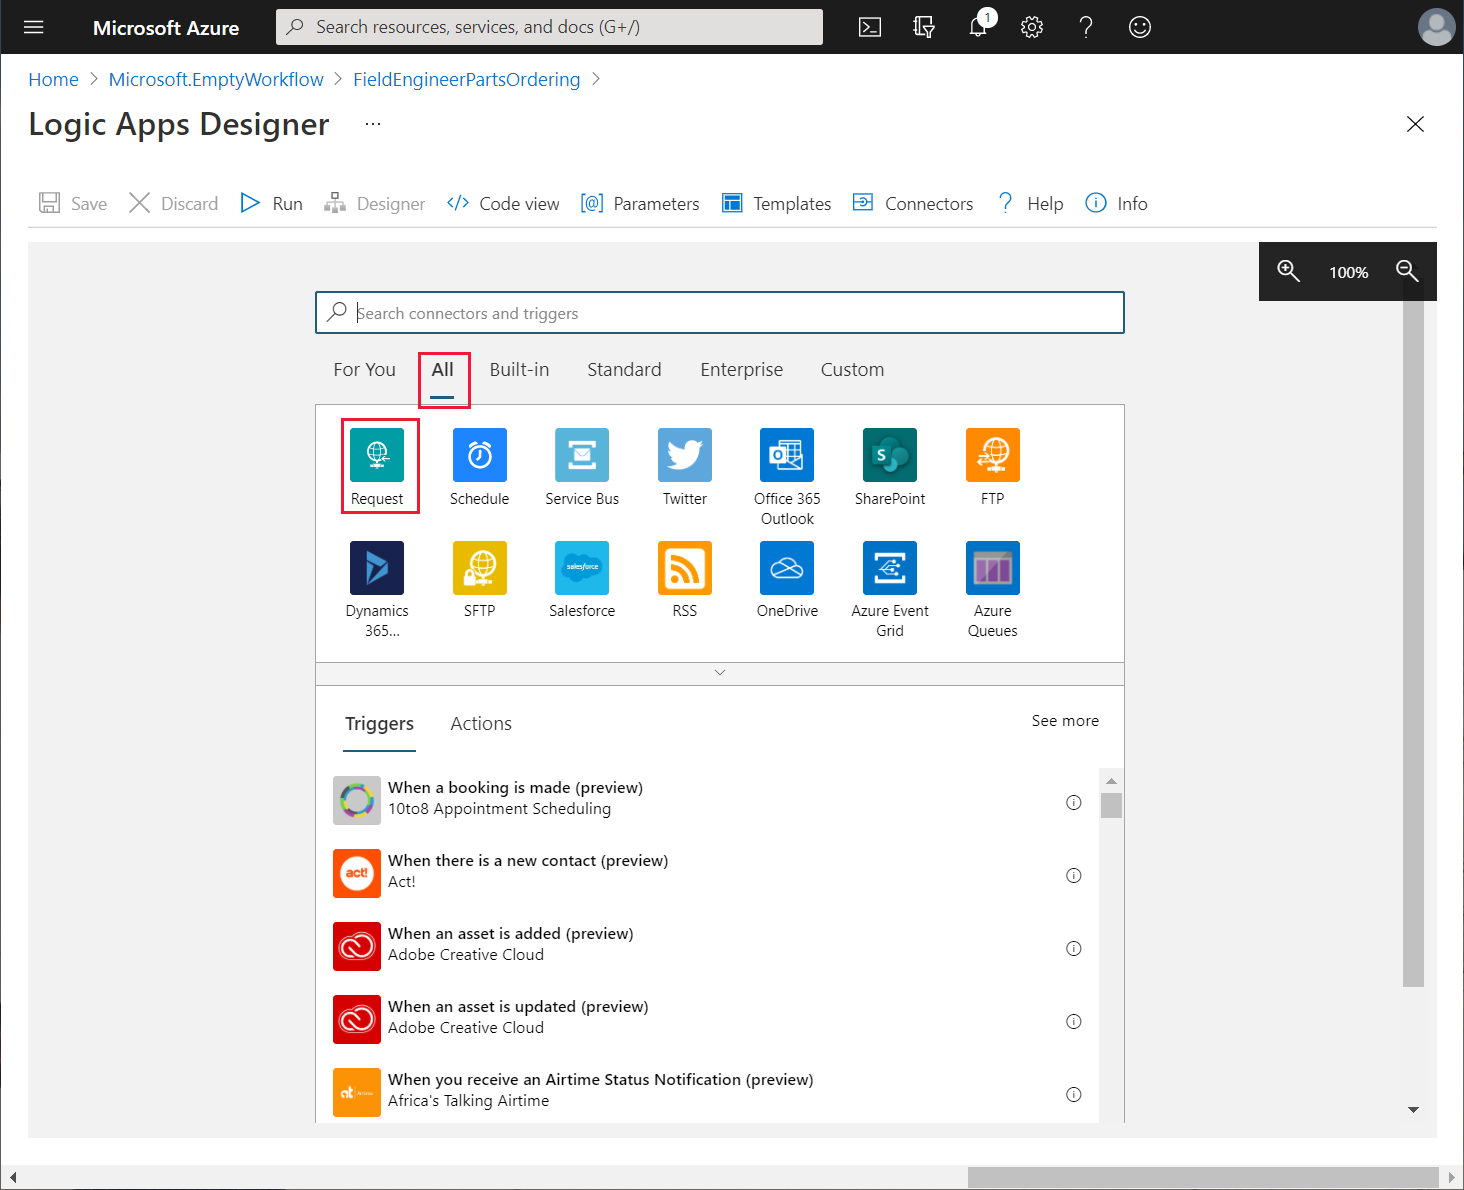Show info for asset is added trigger
Image resolution: width=1464 pixels, height=1190 pixels.
click(1074, 948)
